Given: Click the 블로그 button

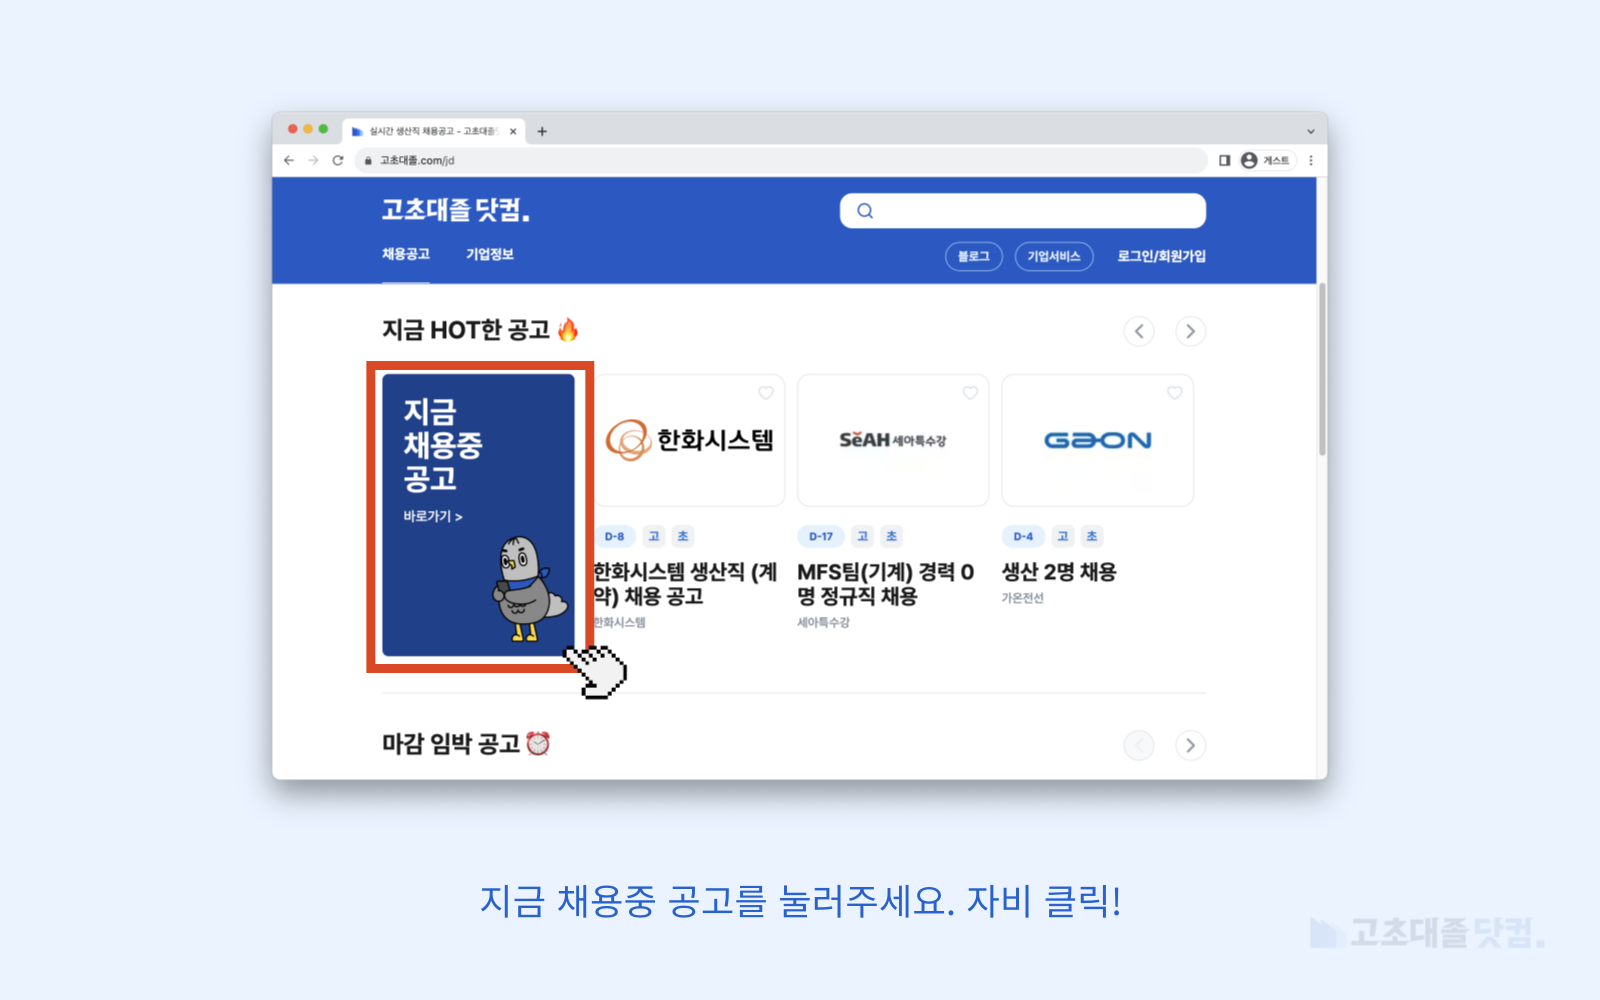Looking at the screenshot, I should pos(974,256).
